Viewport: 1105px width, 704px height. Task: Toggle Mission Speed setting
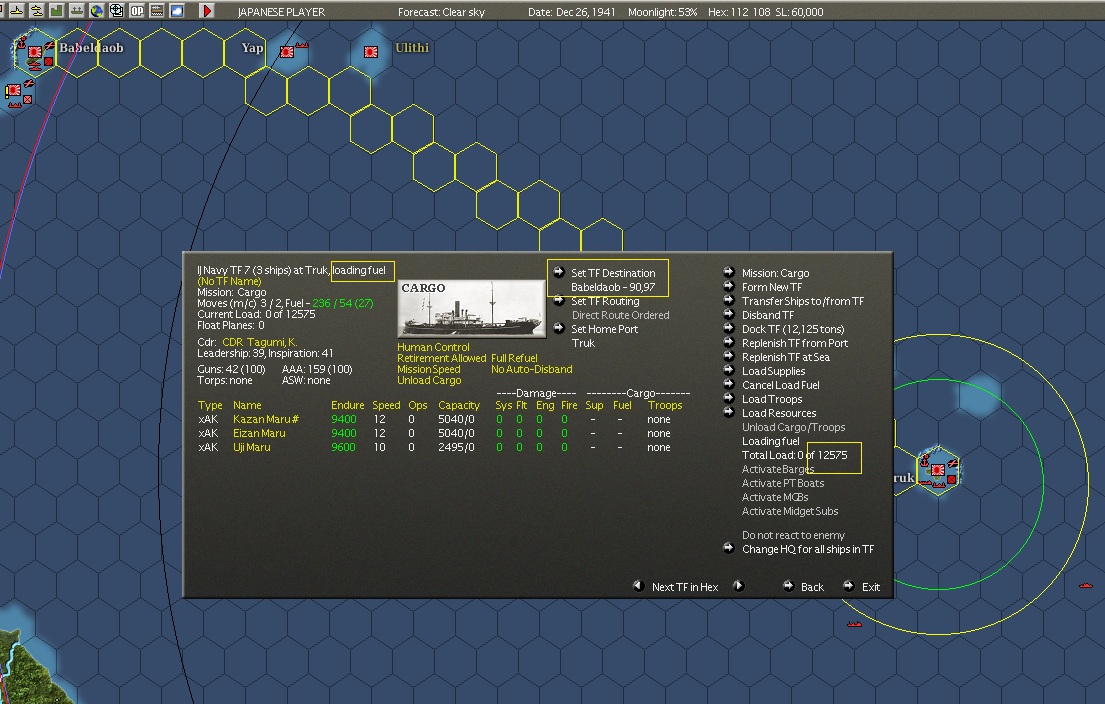coord(428,369)
